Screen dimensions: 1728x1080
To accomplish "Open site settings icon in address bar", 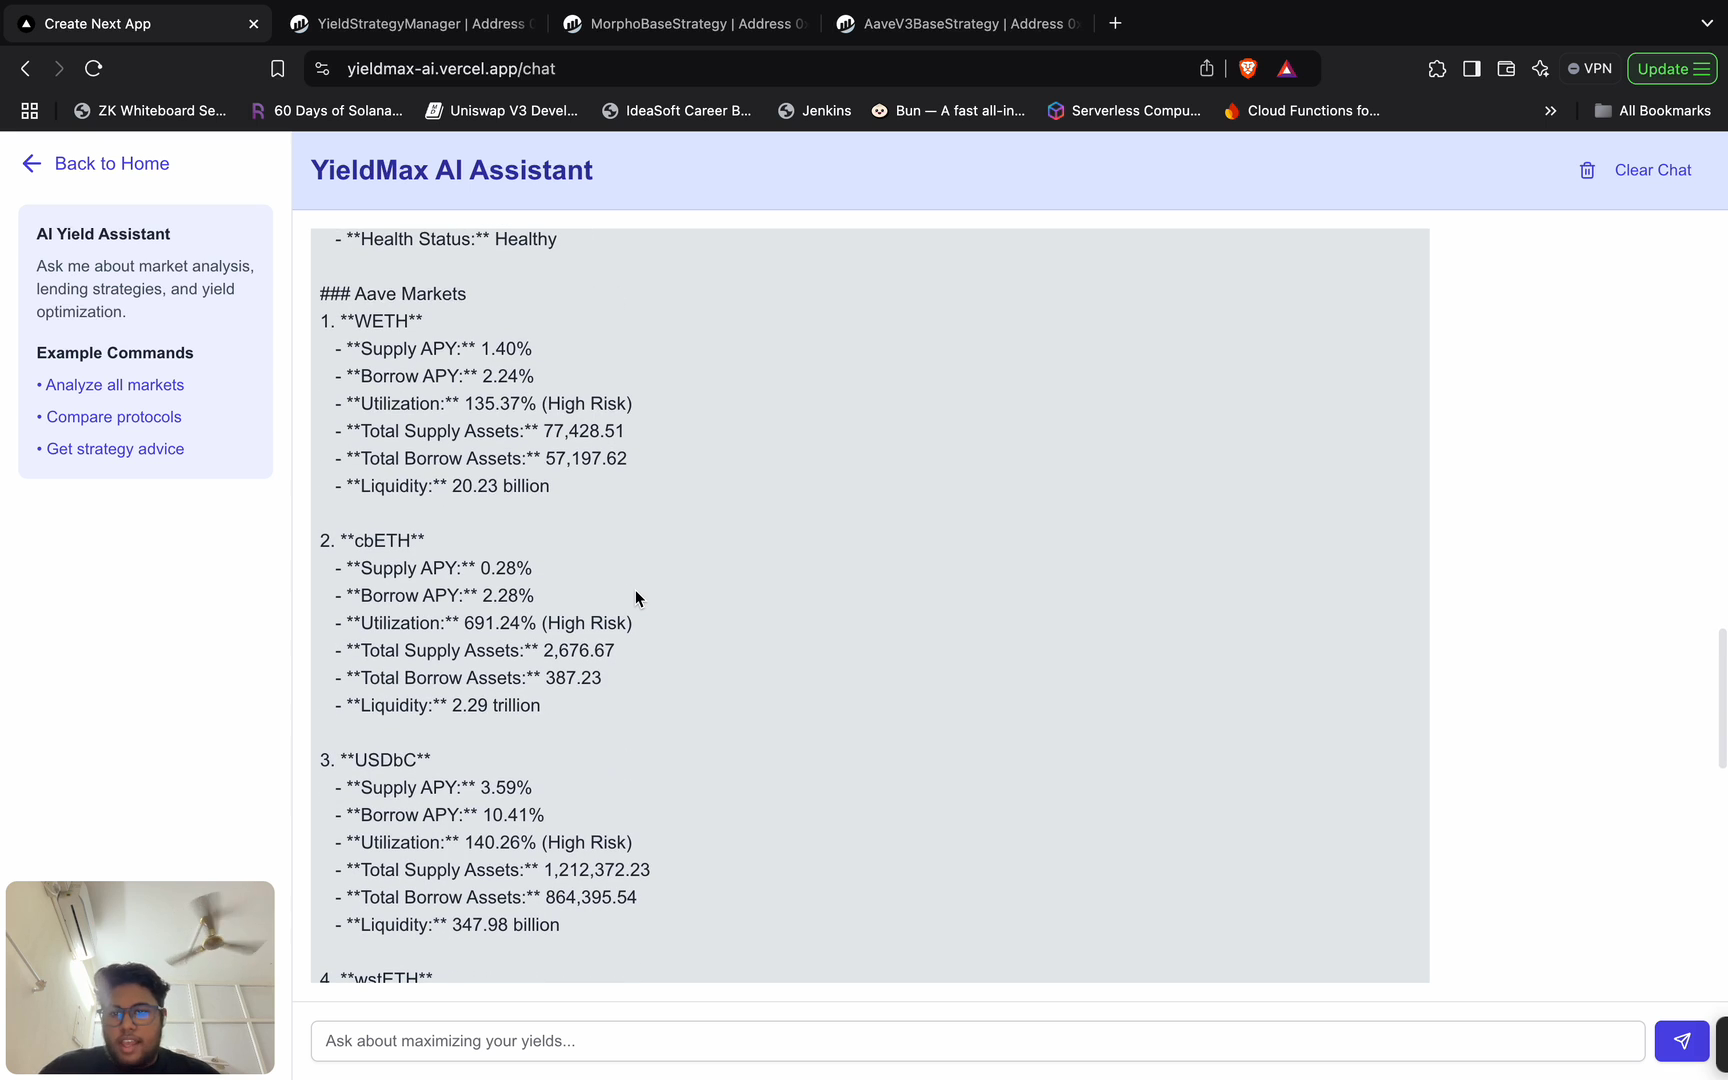I will click(322, 69).
